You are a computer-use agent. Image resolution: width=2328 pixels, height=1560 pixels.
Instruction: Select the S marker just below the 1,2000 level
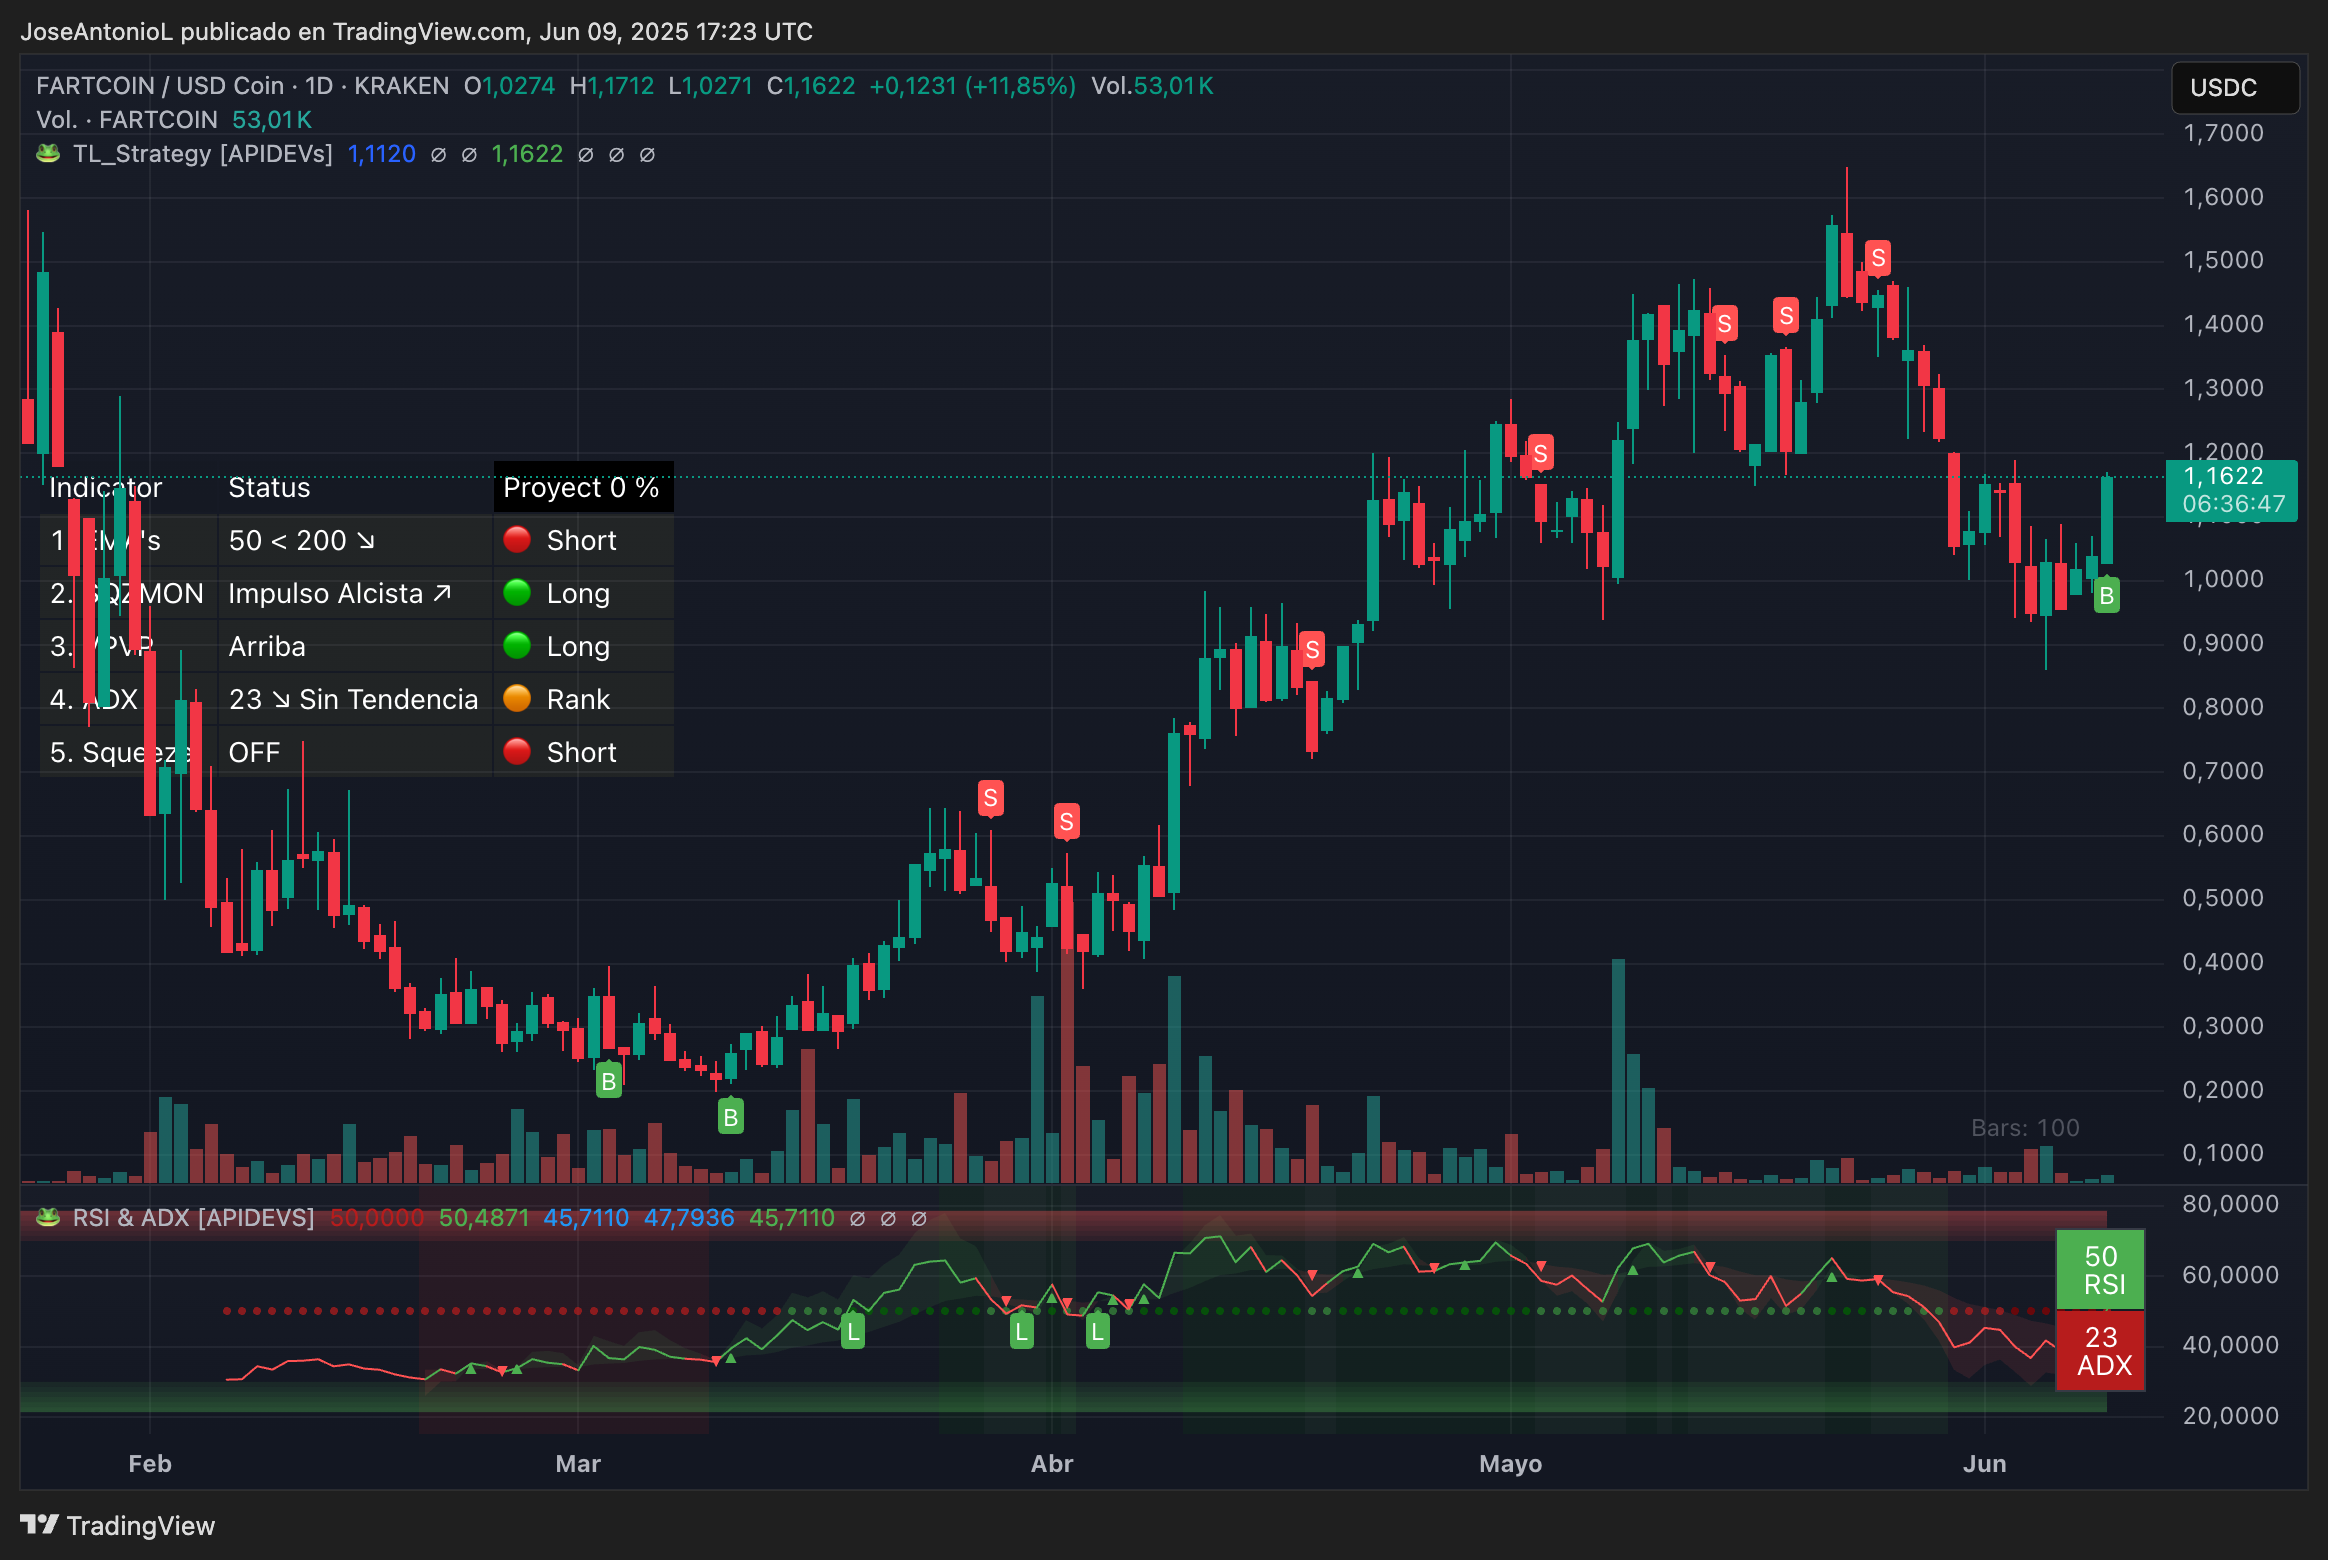[x=1540, y=453]
